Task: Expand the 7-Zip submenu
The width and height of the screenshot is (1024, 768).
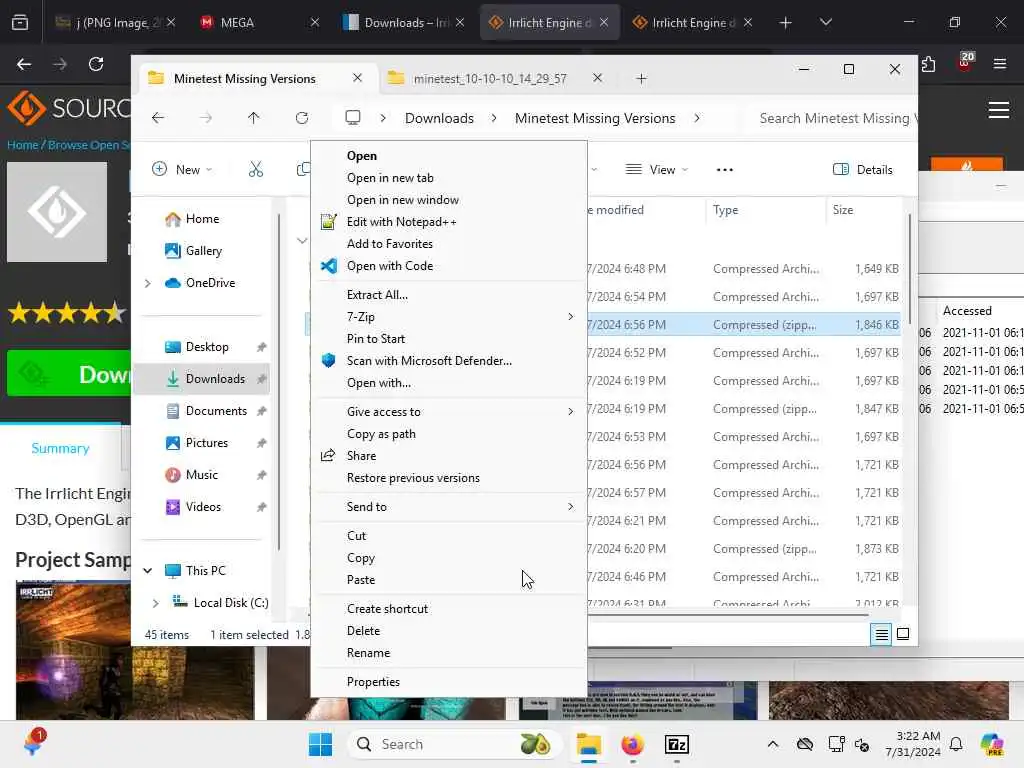Action: click(449, 317)
